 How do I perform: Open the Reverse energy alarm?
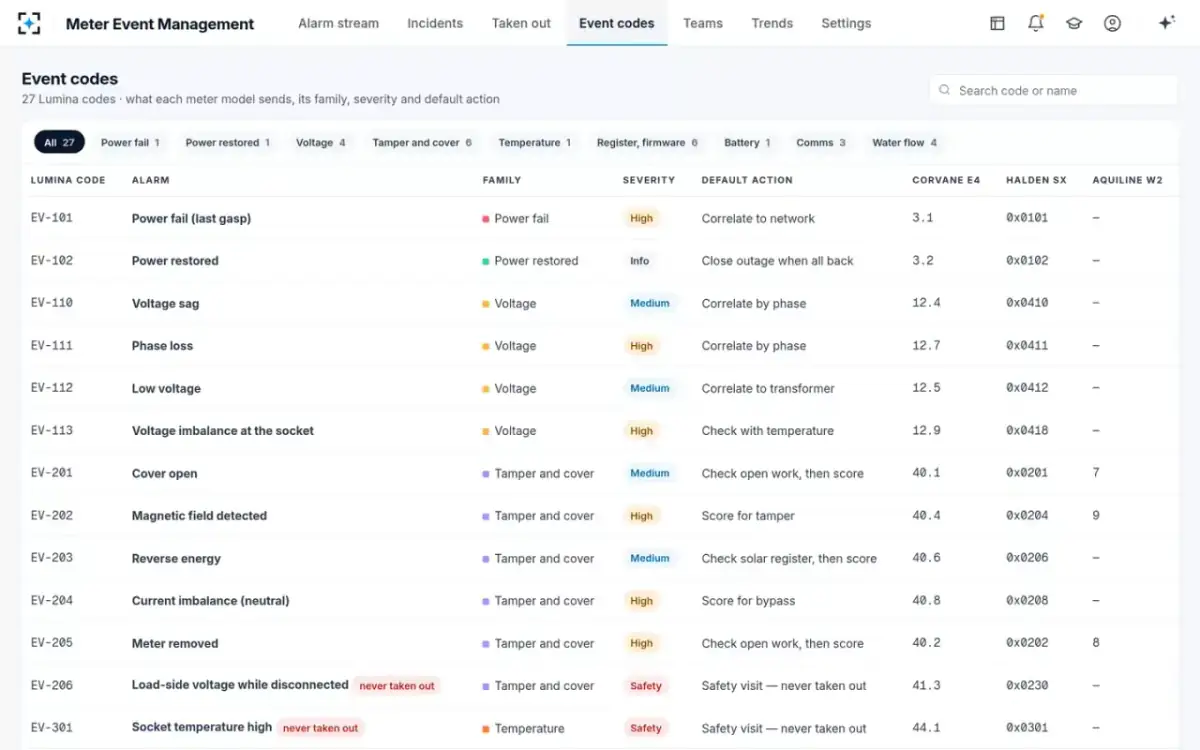pyautogui.click(x=176, y=558)
